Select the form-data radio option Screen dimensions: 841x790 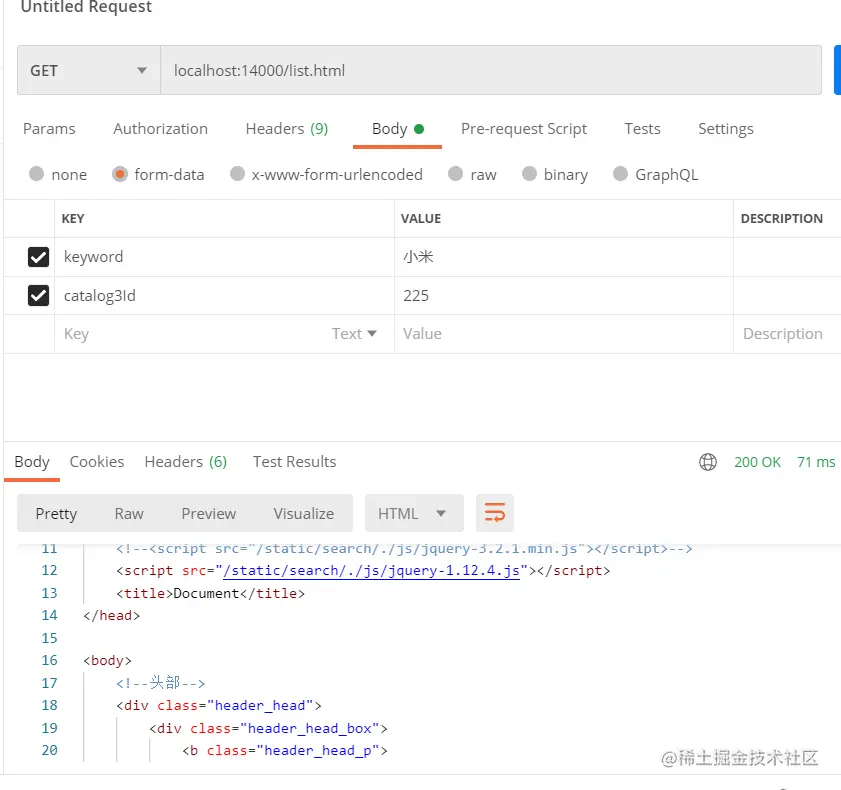[x=120, y=174]
